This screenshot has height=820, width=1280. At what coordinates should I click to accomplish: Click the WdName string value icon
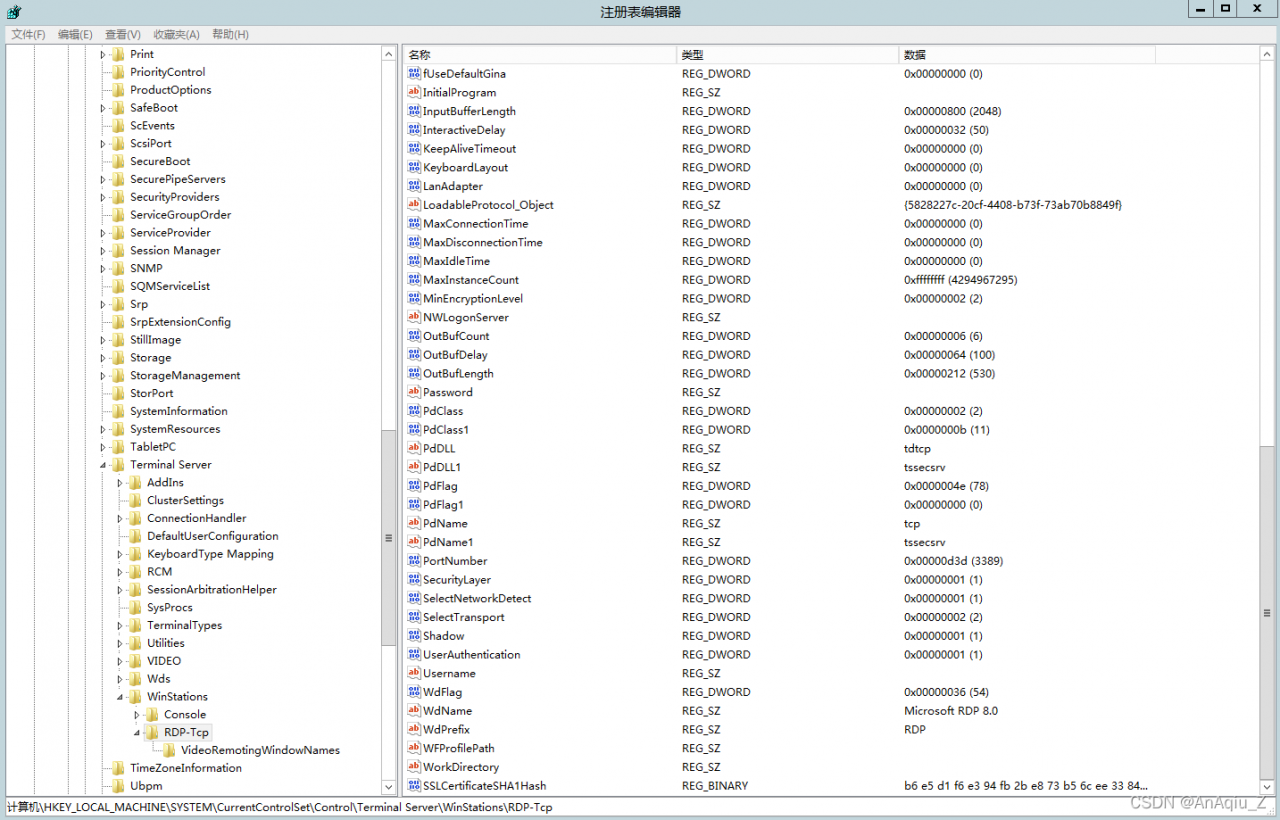click(414, 711)
